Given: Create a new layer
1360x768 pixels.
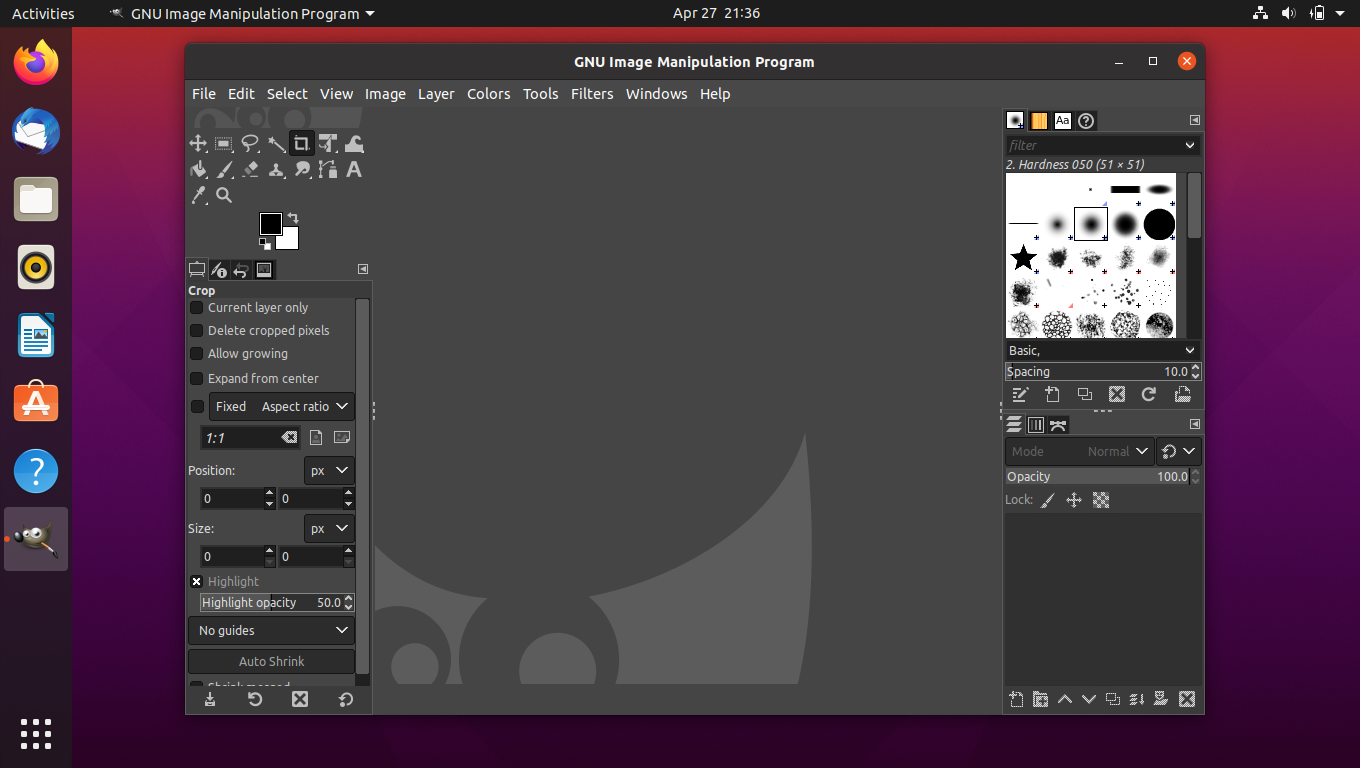Looking at the screenshot, I should (x=1017, y=699).
